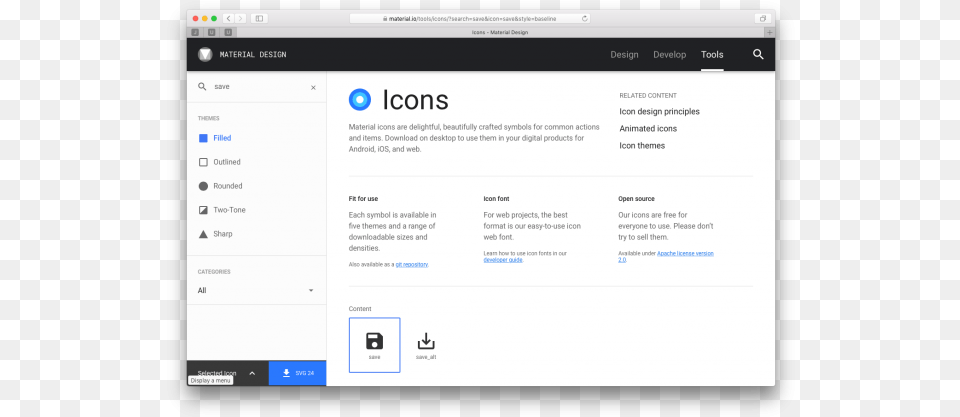
Task: Click Safari's back navigation arrow
Action: pos(228,18)
